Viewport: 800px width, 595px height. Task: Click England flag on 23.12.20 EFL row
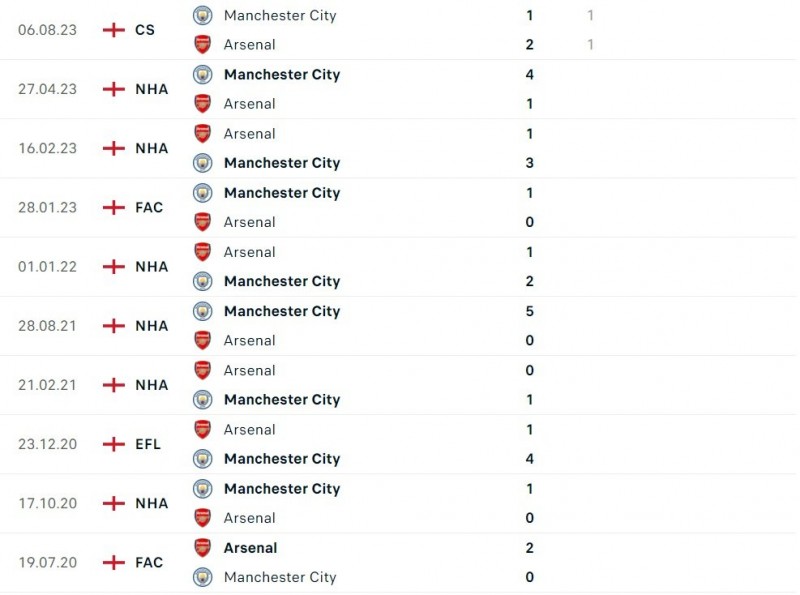tap(114, 444)
